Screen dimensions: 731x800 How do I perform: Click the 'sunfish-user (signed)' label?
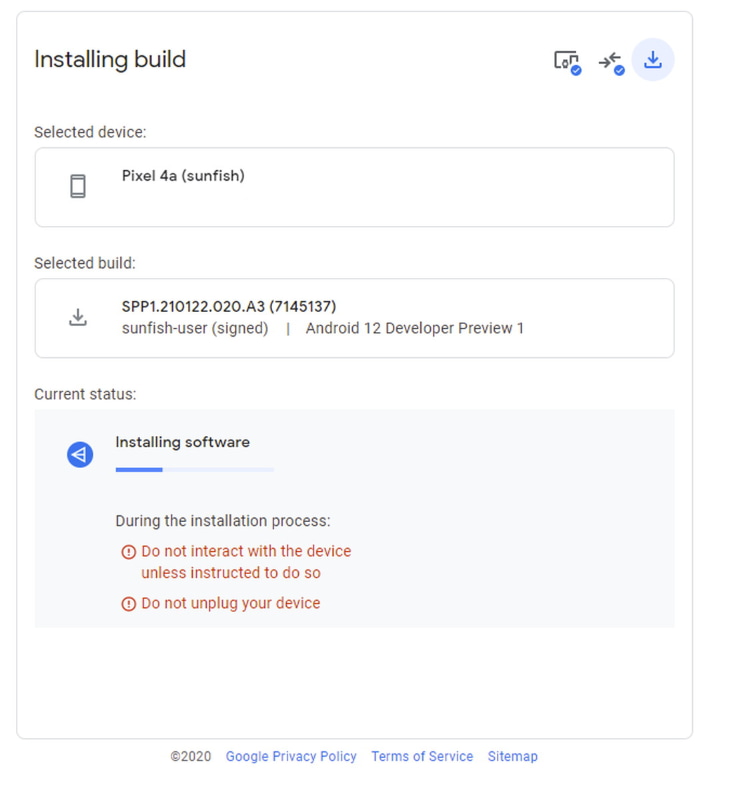coord(195,328)
